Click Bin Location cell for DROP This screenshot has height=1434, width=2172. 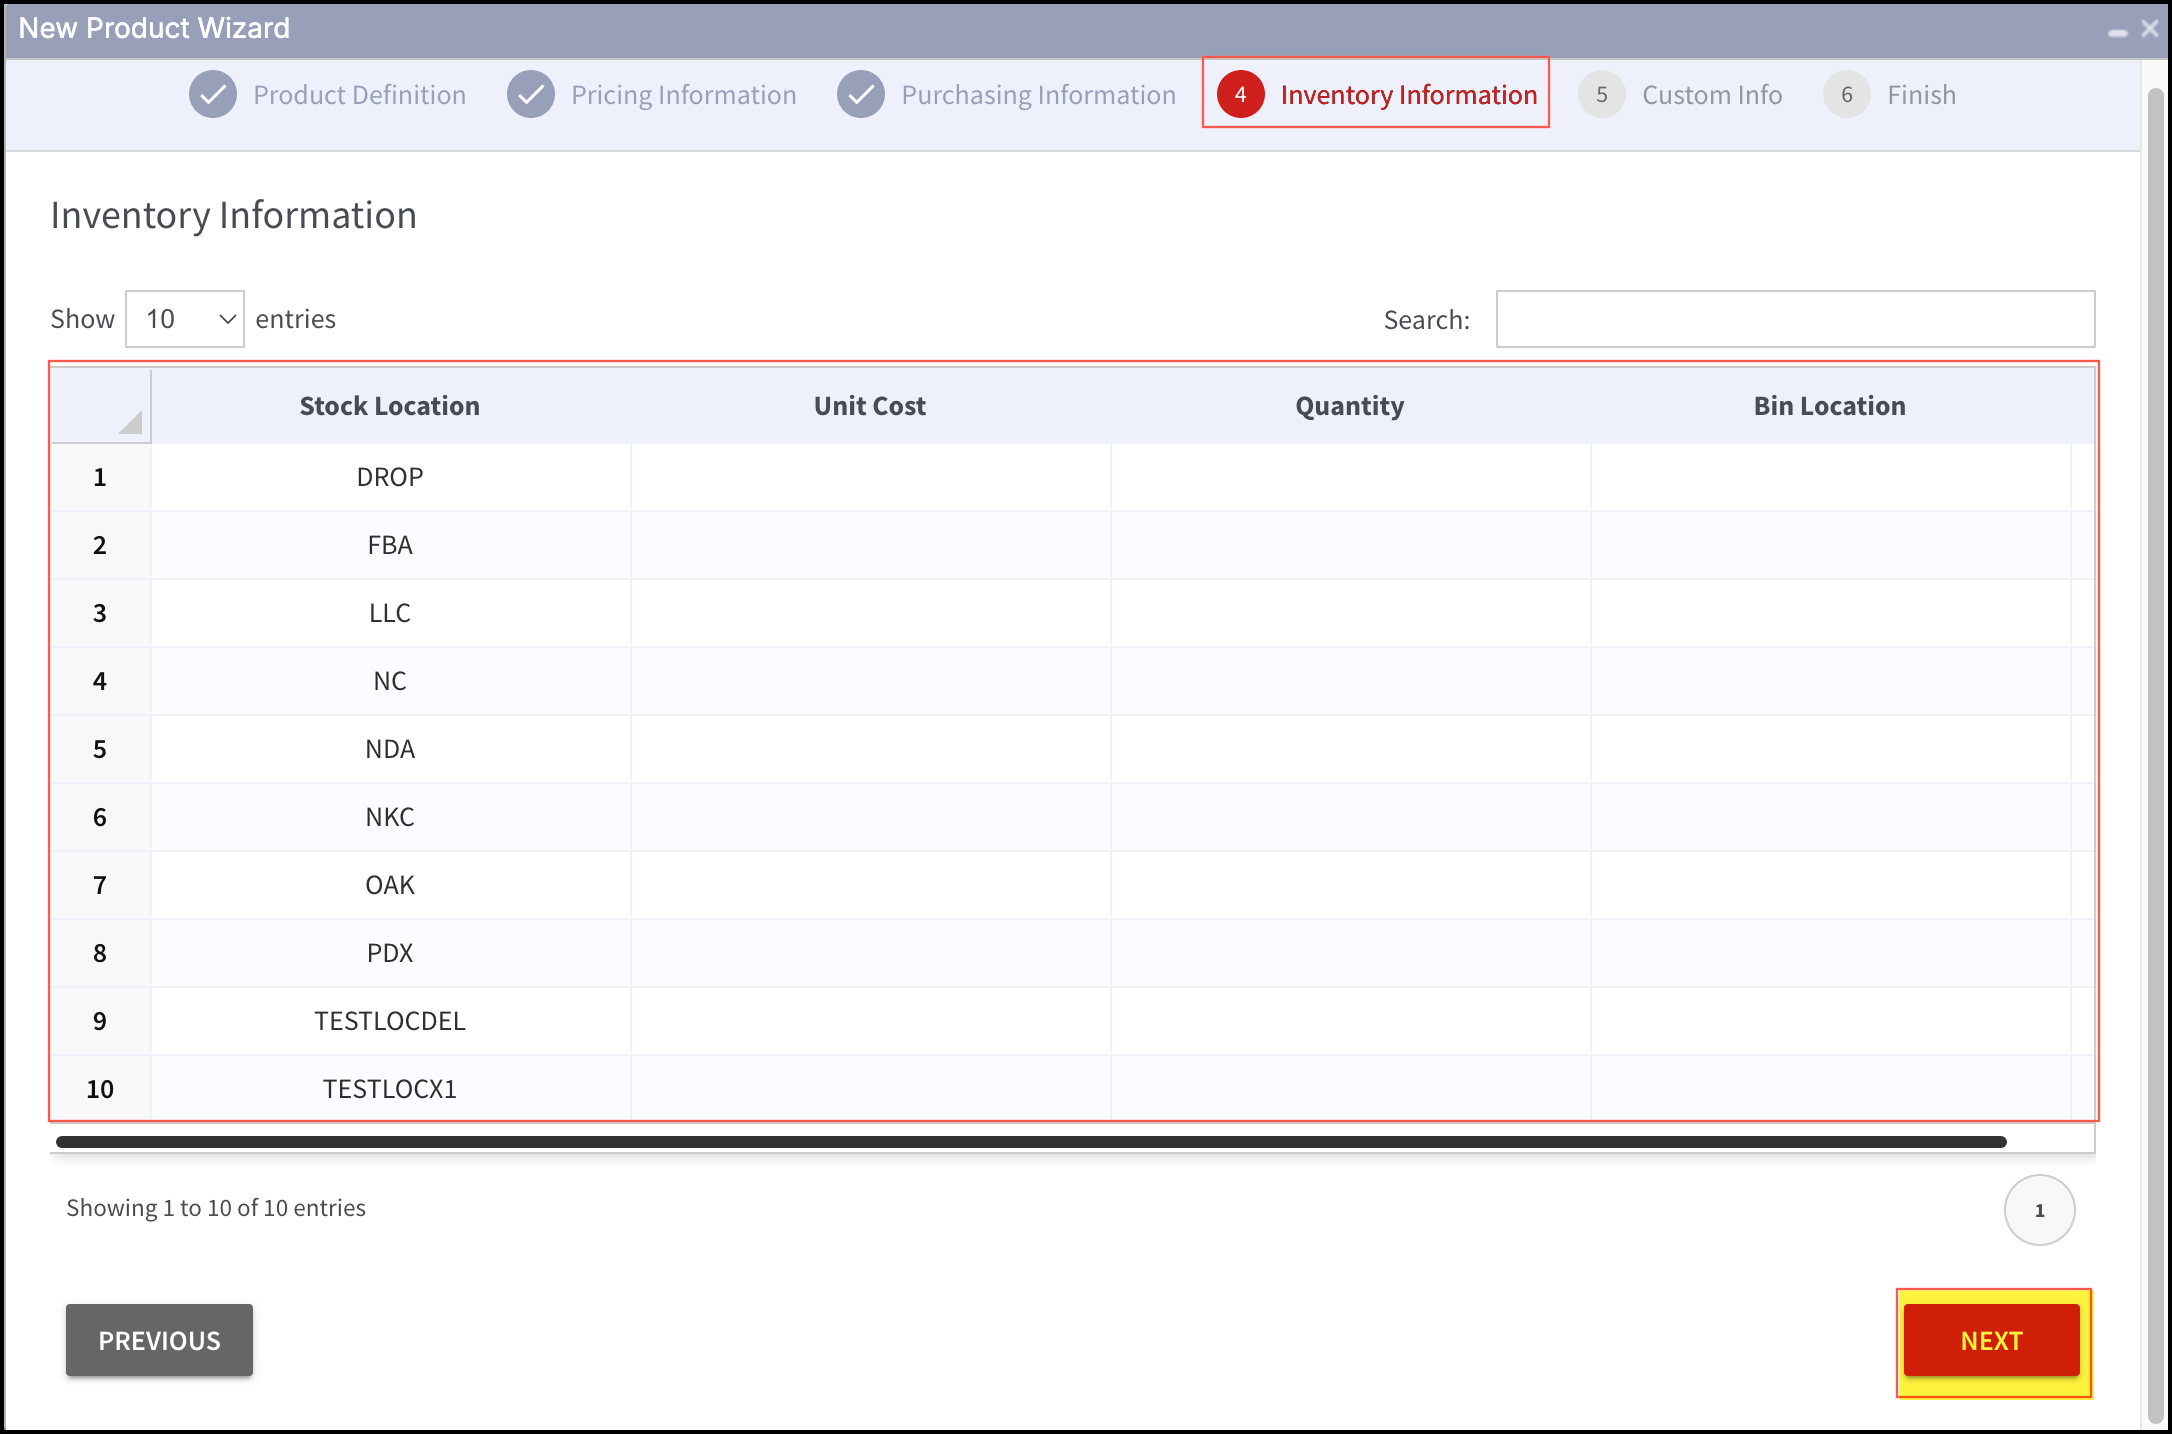1830,477
